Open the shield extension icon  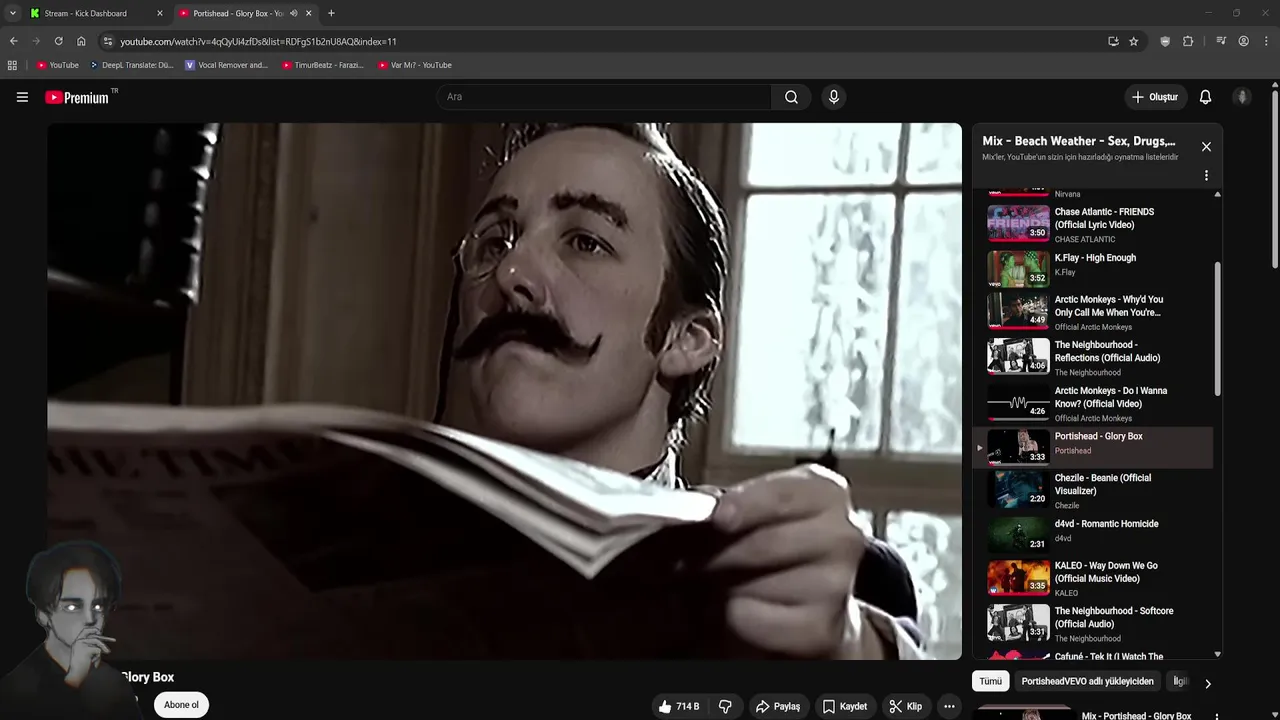[x=1165, y=41]
